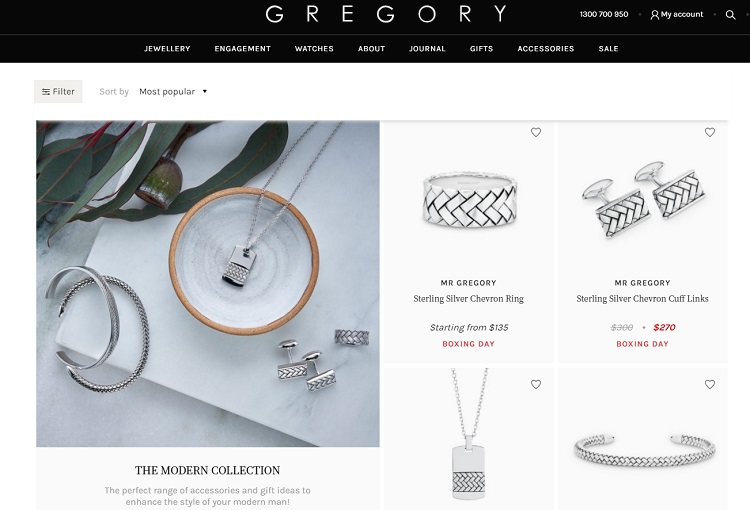Open My account user icon
The width and height of the screenshot is (750, 510).
click(x=654, y=15)
